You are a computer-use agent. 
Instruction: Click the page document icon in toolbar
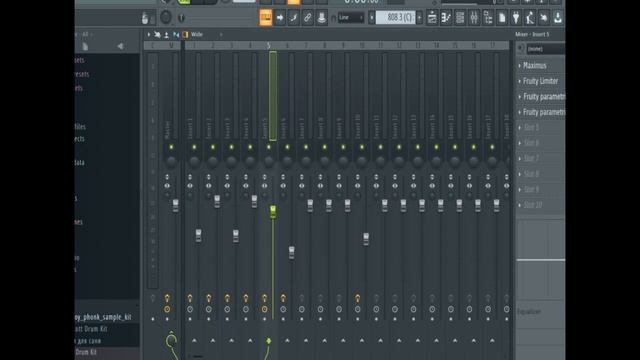[502, 18]
